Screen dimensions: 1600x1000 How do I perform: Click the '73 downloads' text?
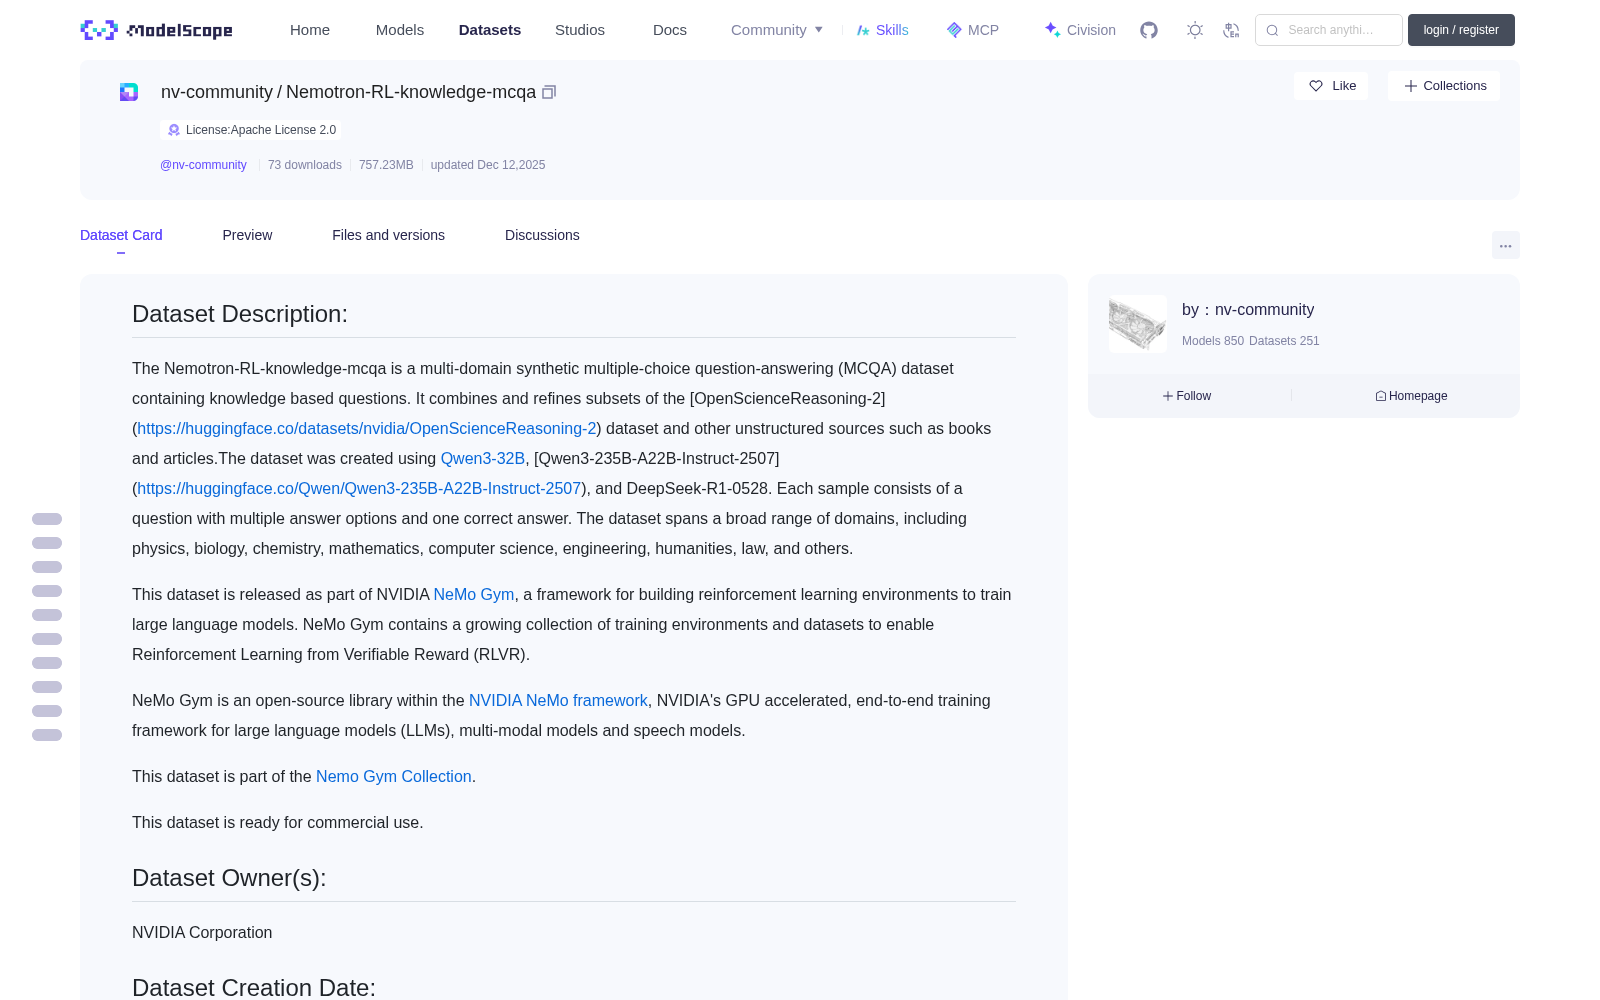tap(305, 165)
